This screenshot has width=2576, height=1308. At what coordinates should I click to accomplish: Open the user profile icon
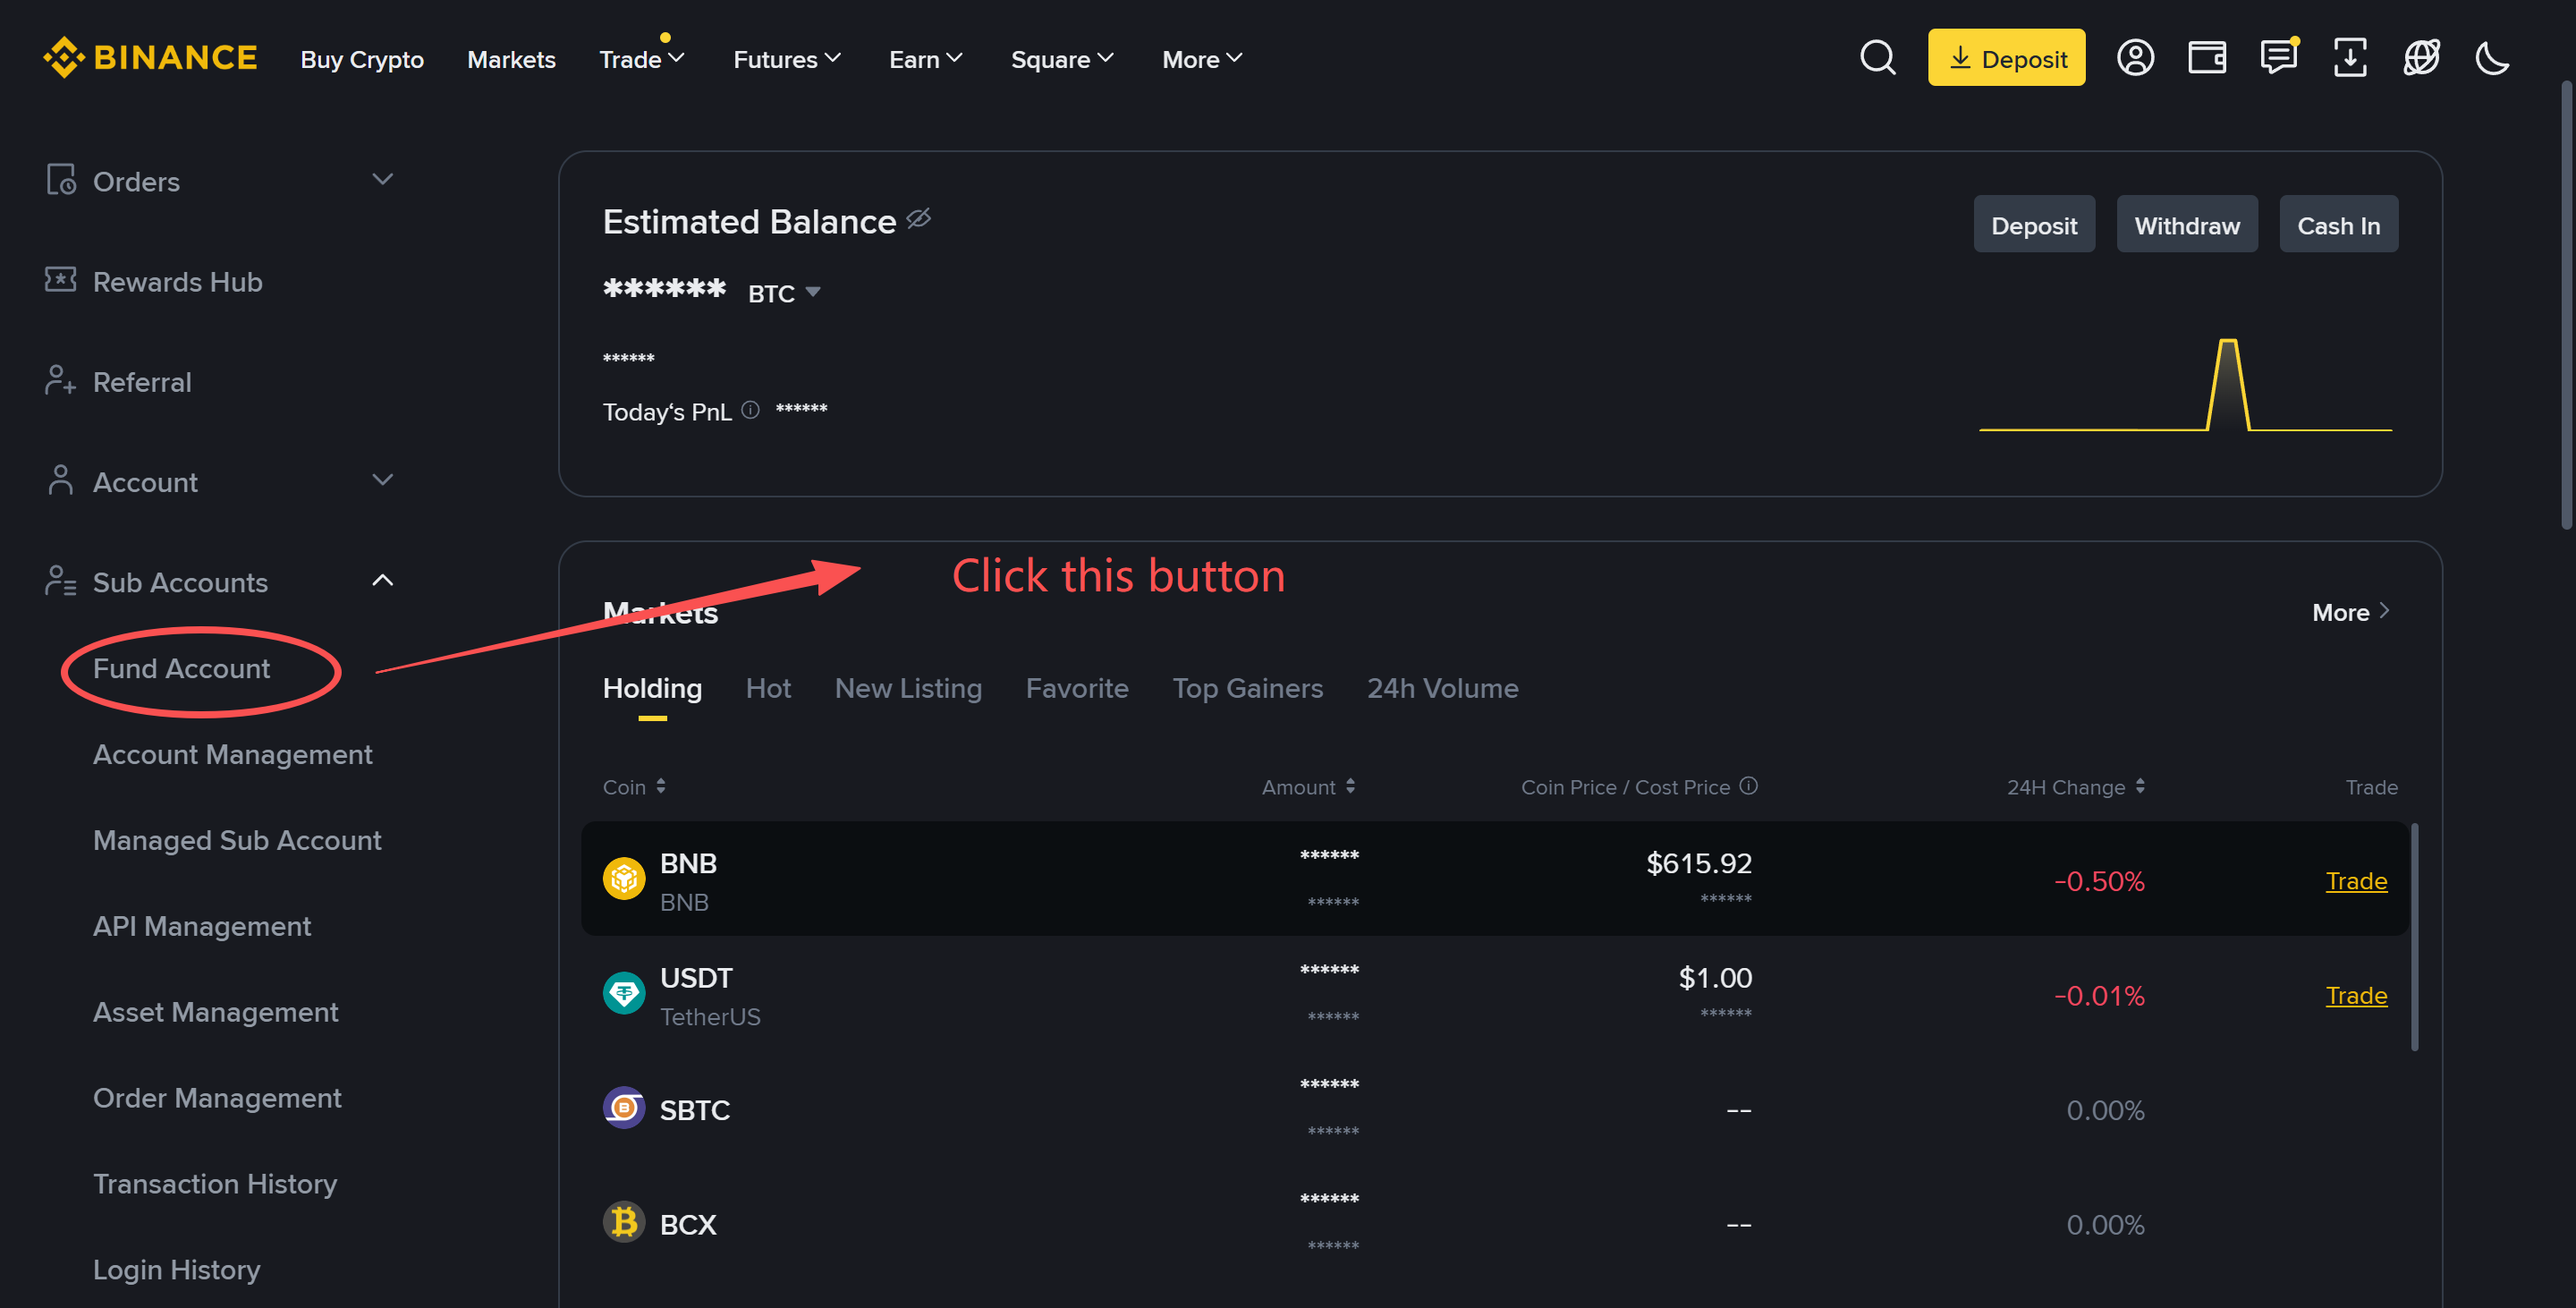2135,58
